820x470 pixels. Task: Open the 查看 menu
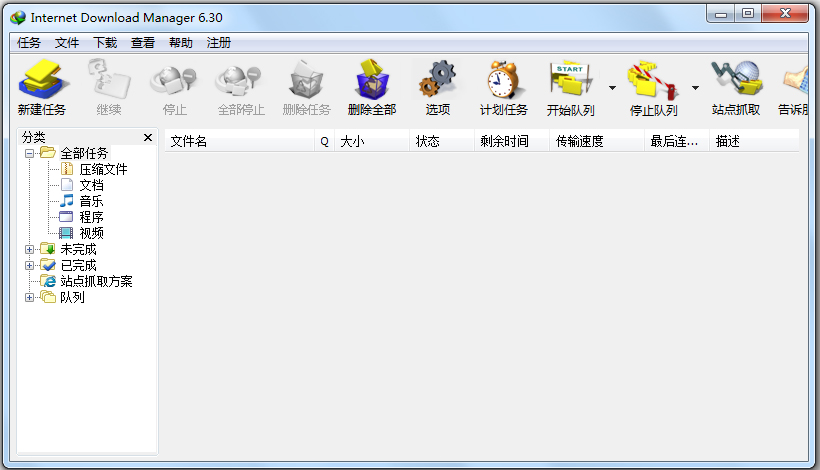point(143,43)
